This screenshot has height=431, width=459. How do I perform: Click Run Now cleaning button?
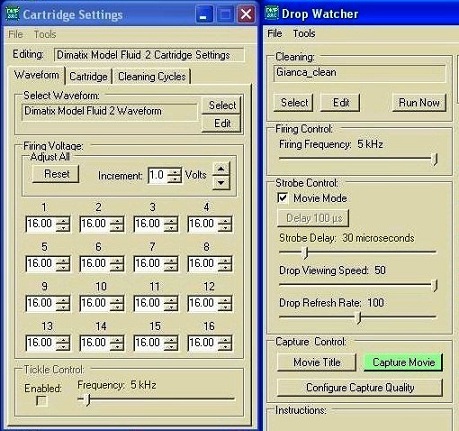[x=419, y=103]
